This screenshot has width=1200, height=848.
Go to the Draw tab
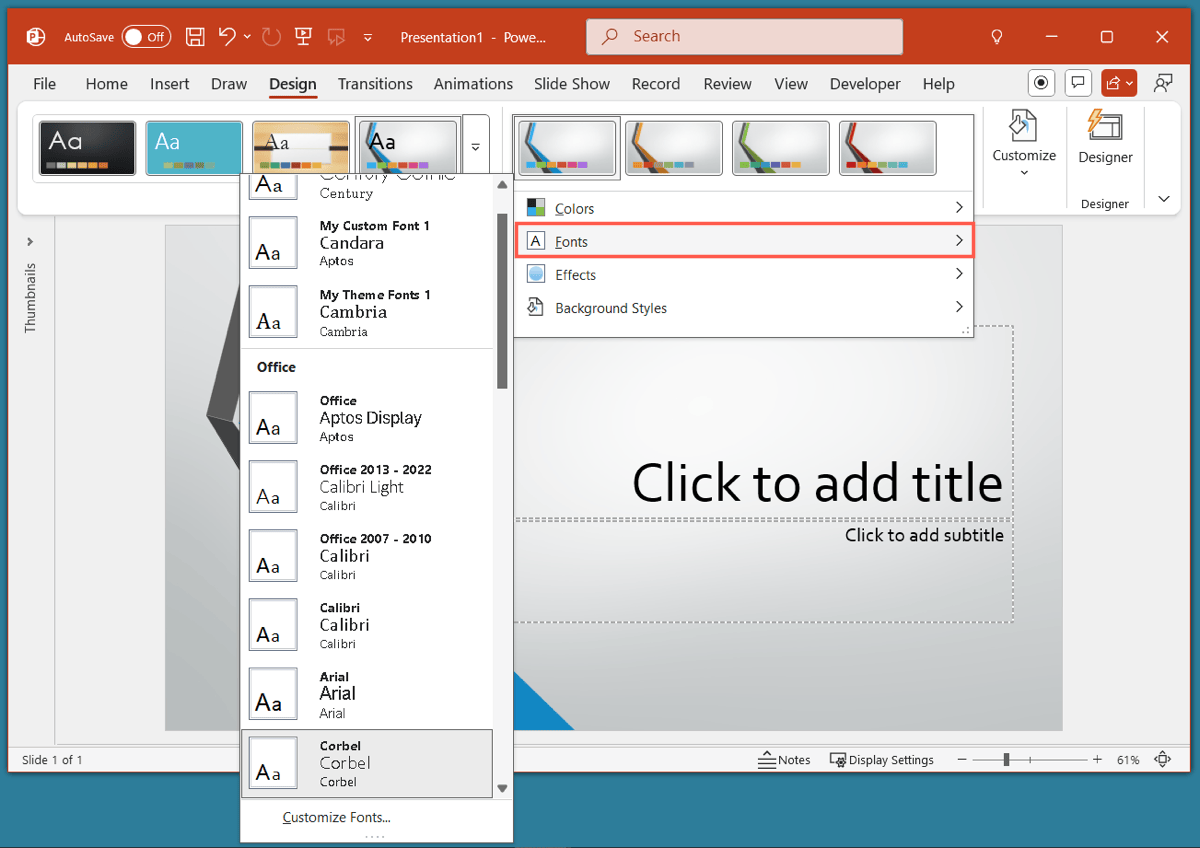tap(229, 84)
